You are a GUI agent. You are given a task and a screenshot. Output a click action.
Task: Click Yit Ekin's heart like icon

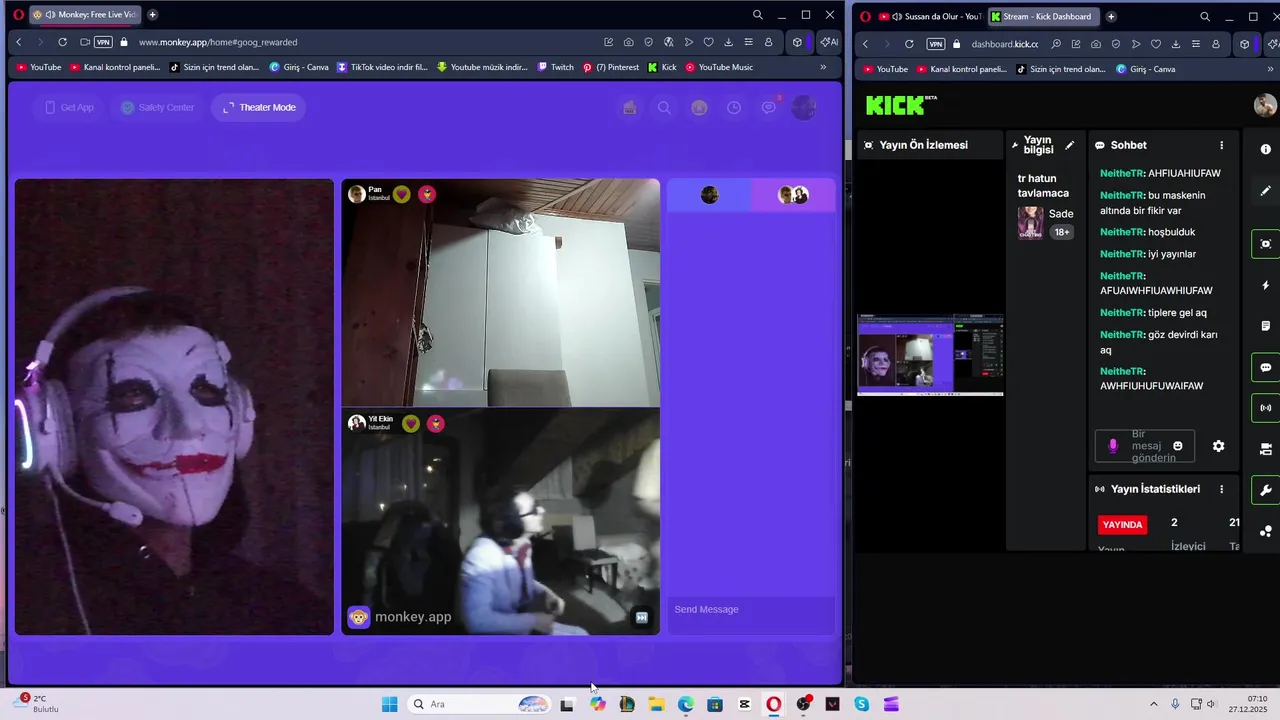[410, 423]
